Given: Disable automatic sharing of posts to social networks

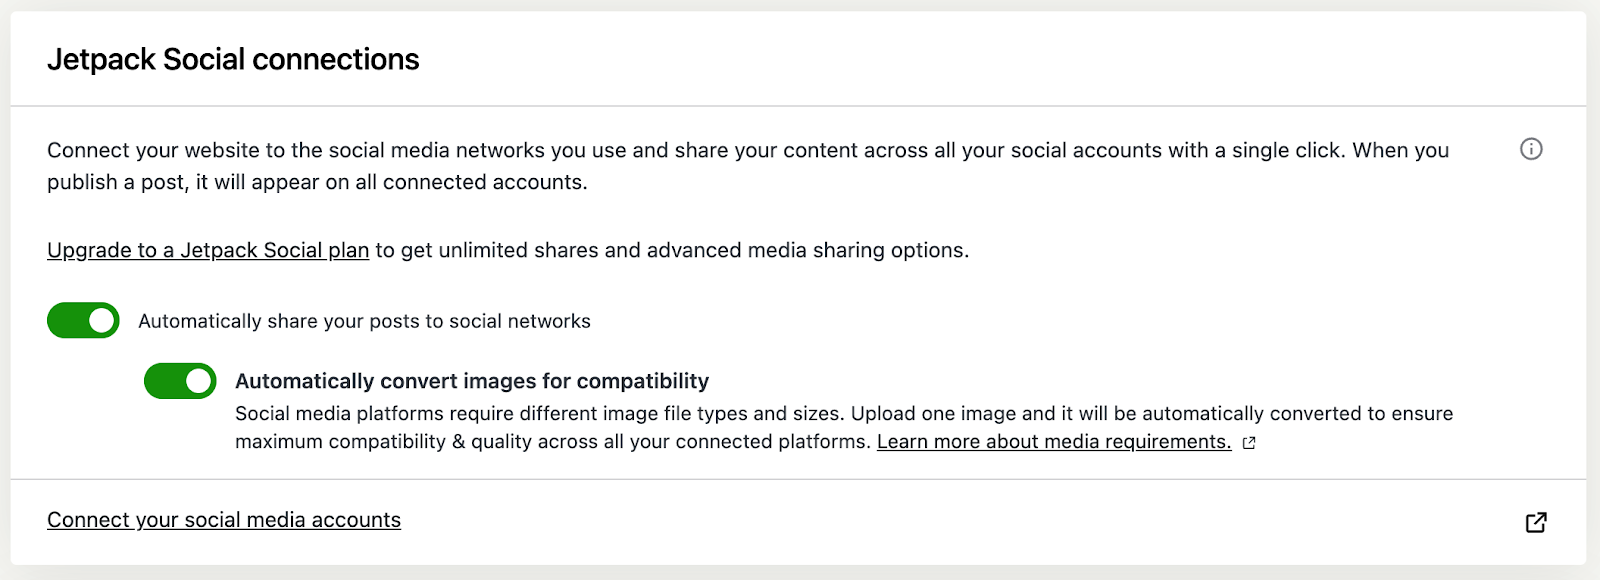Looking at the screenshot, I should pyautogui.click(x=83, y=321).
